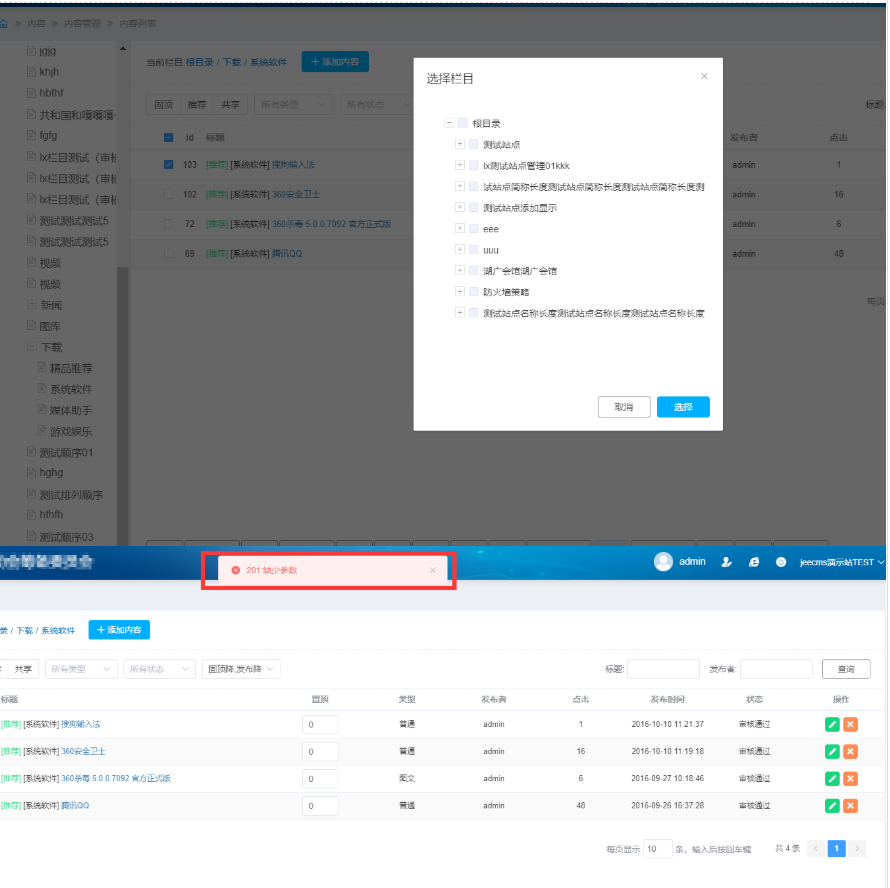Select 媒体助手 in the sidebar tree
890x888 pixels.
pyautogui.click(x=71, y=411)
